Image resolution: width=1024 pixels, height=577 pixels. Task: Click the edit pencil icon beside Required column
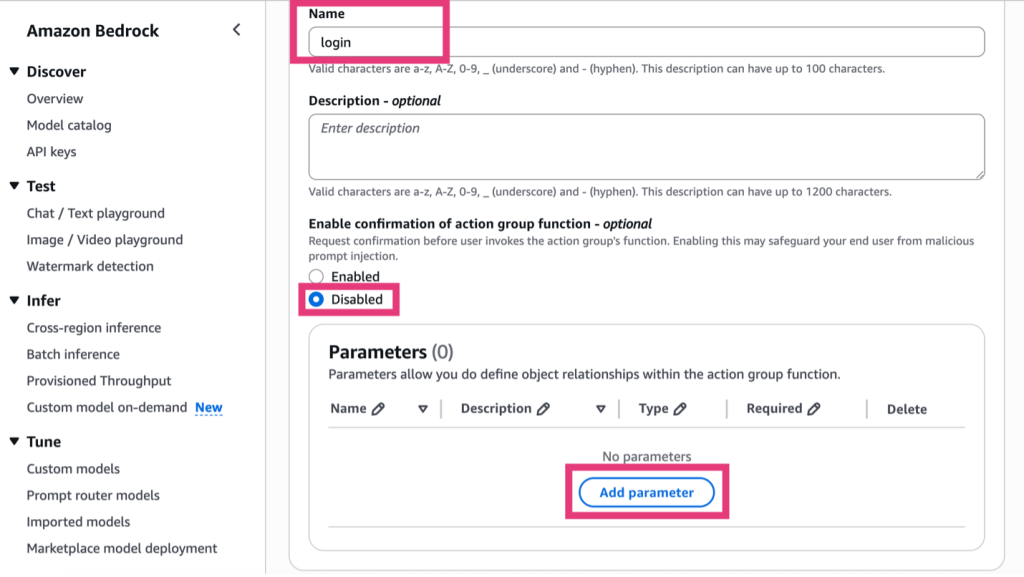click(814, 409)
